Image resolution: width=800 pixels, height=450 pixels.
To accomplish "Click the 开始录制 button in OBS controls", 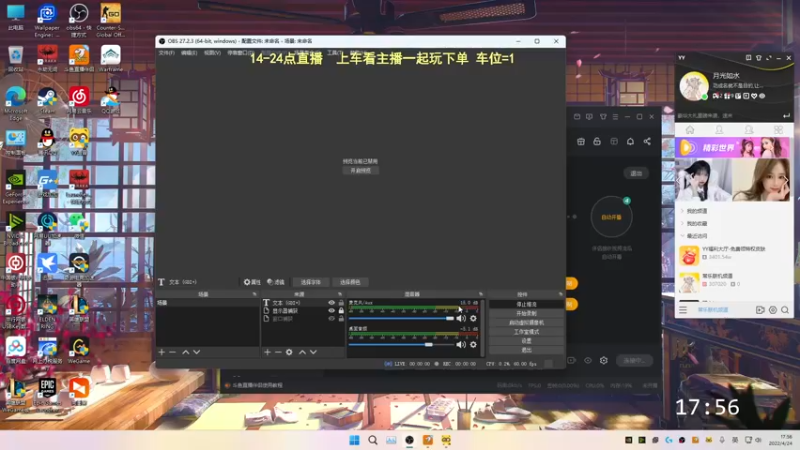I will [x=526, y=313].
